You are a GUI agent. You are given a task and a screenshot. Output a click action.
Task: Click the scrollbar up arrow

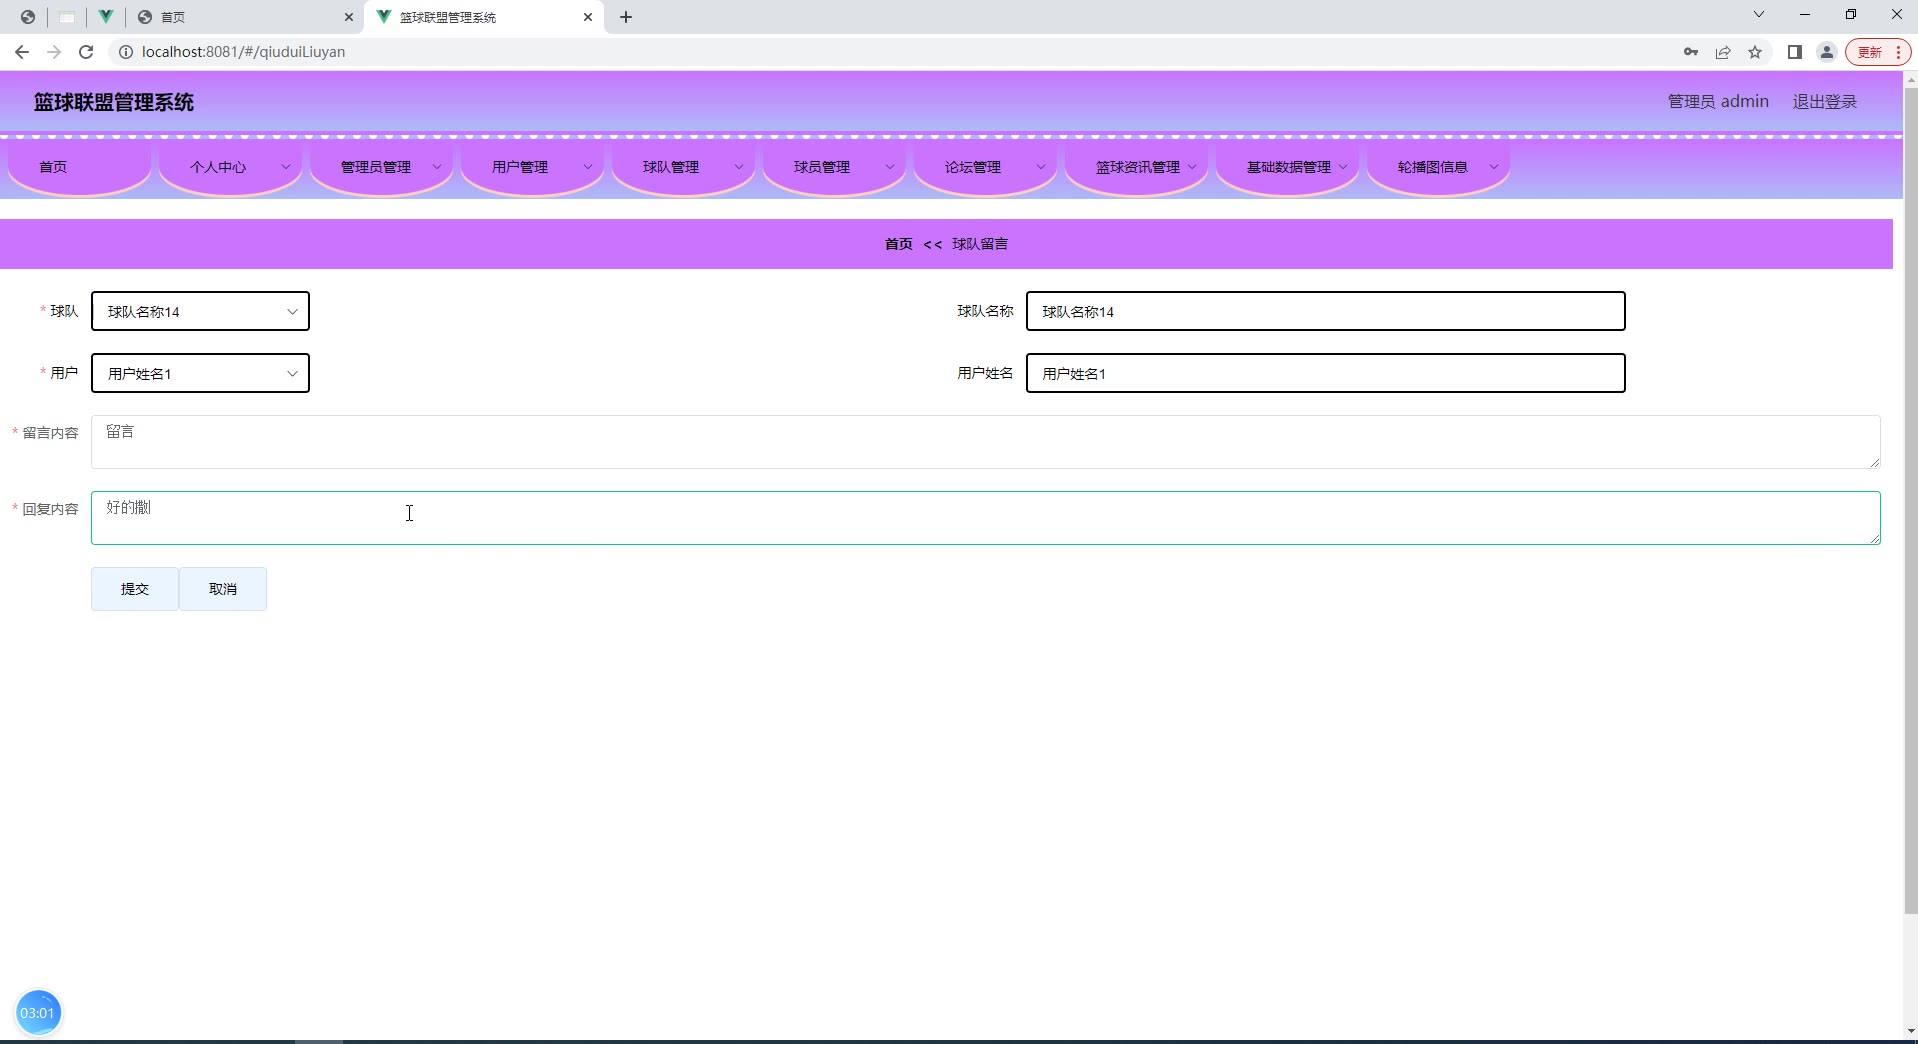pos(1910,78)
